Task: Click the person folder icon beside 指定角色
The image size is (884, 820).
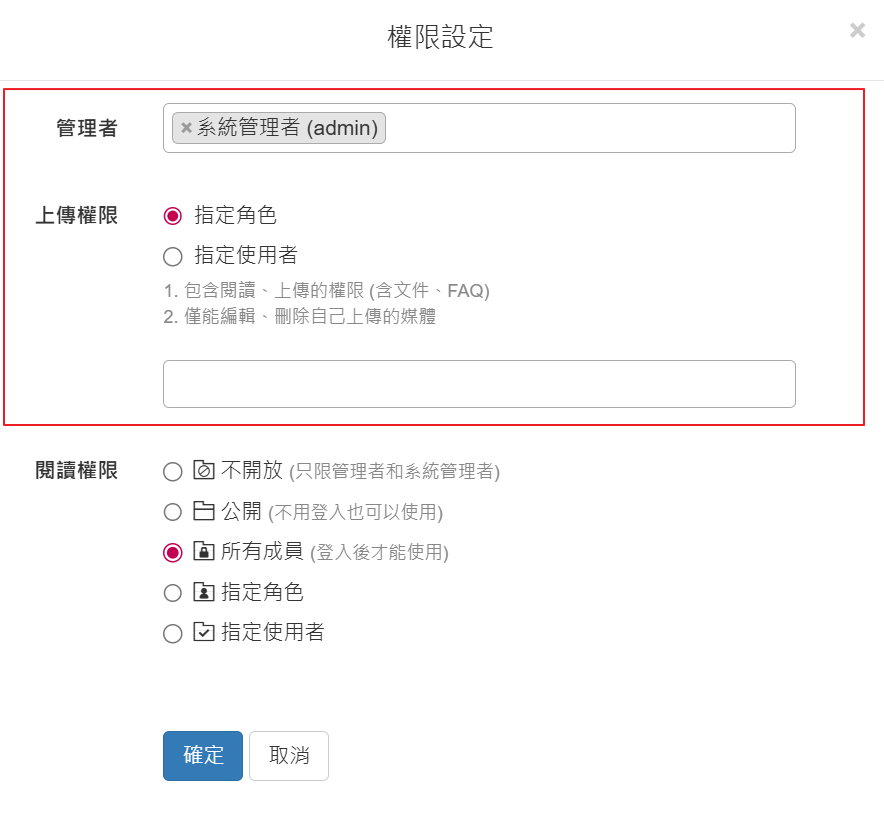Action: tap(204, 592)
